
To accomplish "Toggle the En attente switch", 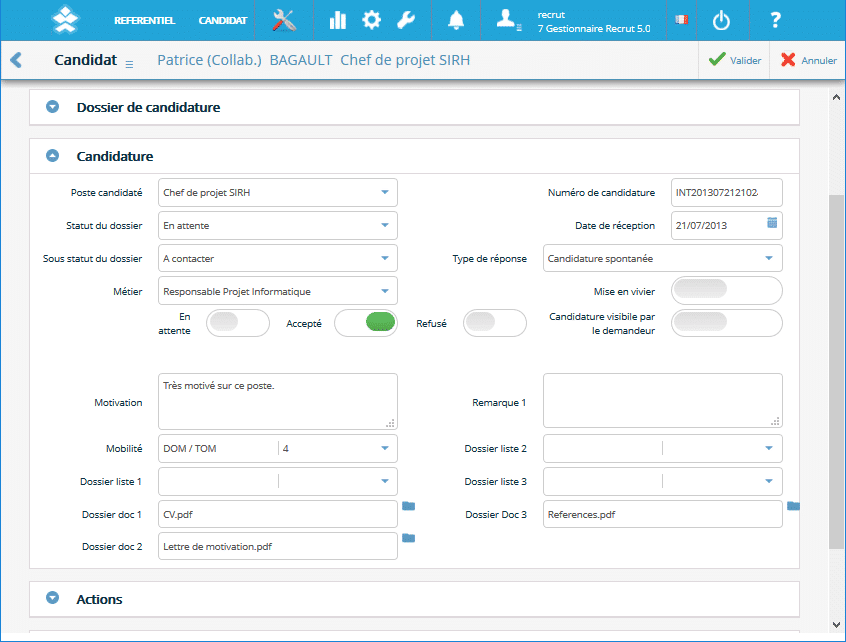I will pyautogui.click(x=238, y=323).
